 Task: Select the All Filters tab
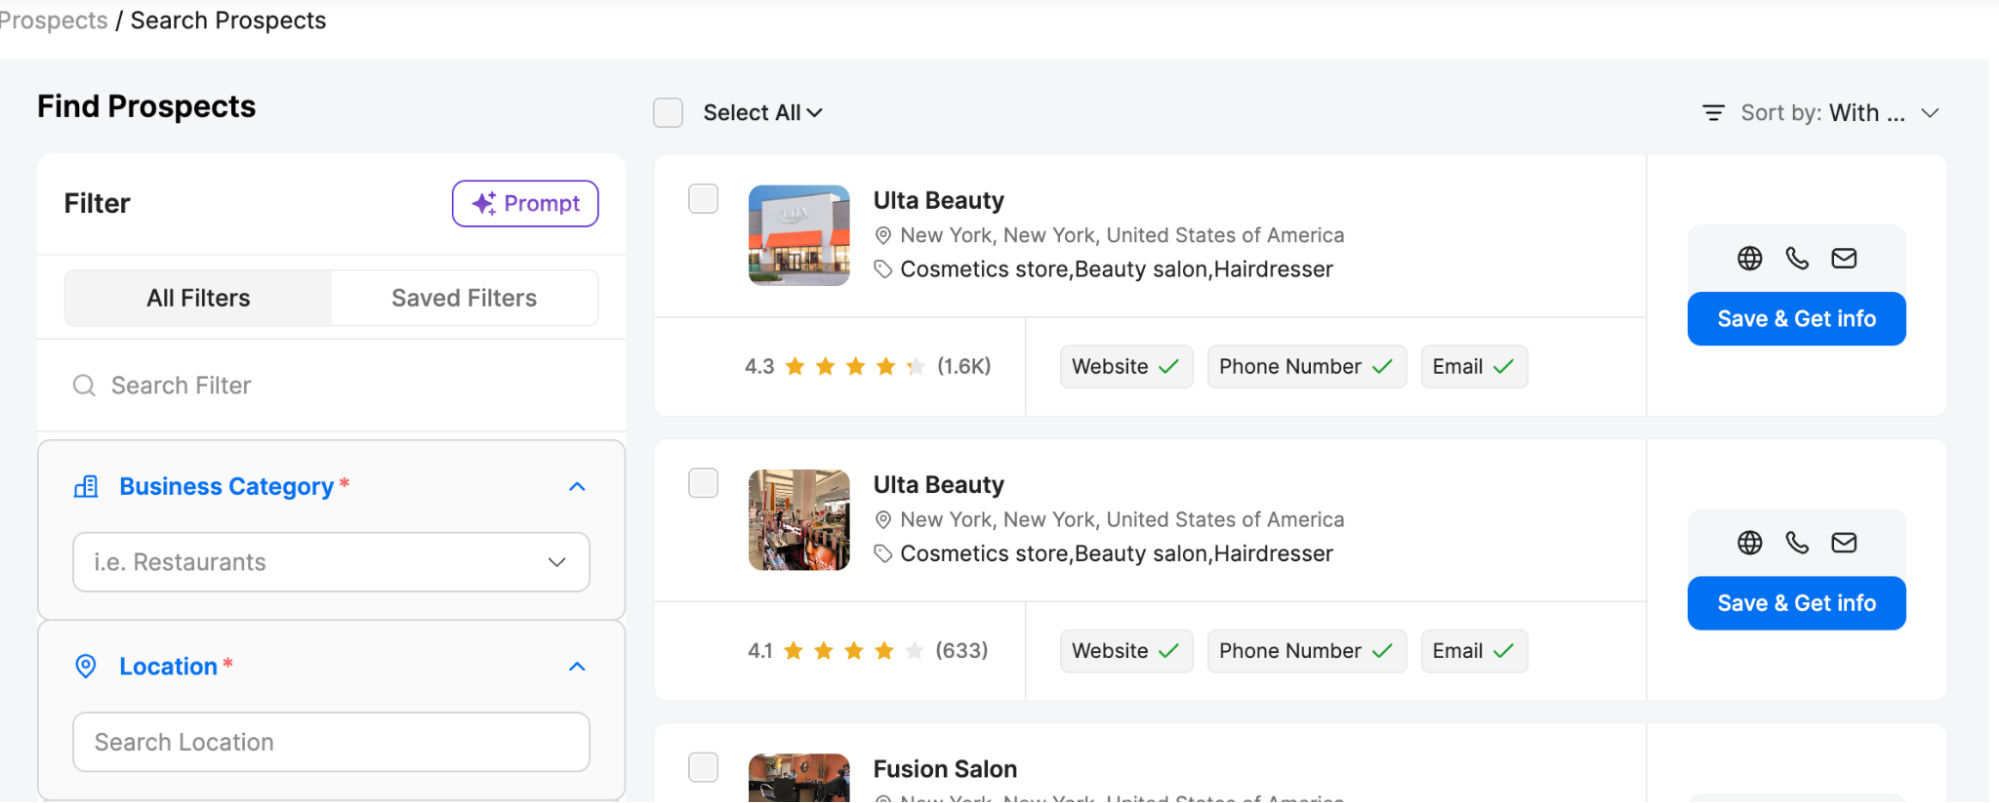click(x=198, y=298)
